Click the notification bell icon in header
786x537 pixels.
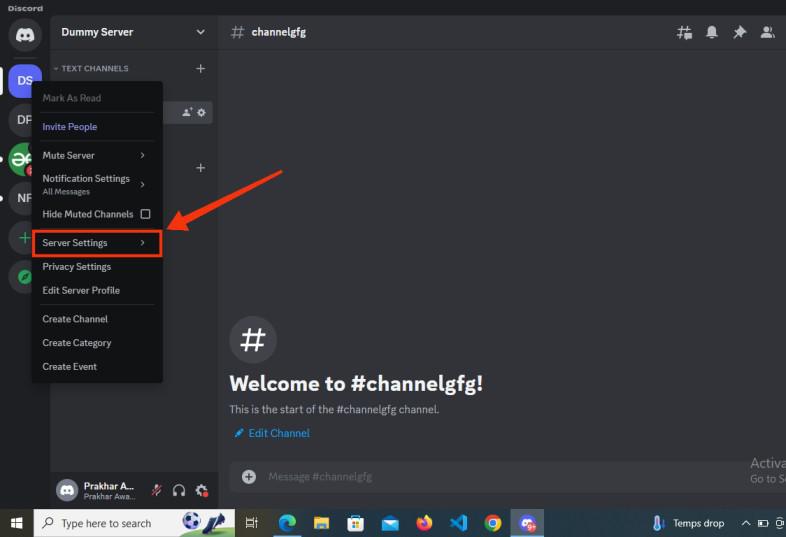click(712, 33)
